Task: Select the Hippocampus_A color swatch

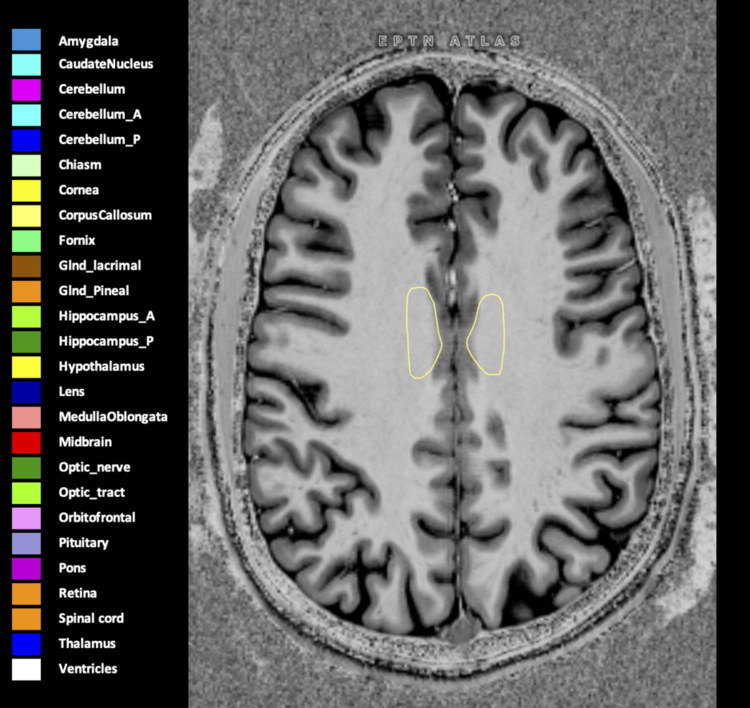Action: pos(26,317)
